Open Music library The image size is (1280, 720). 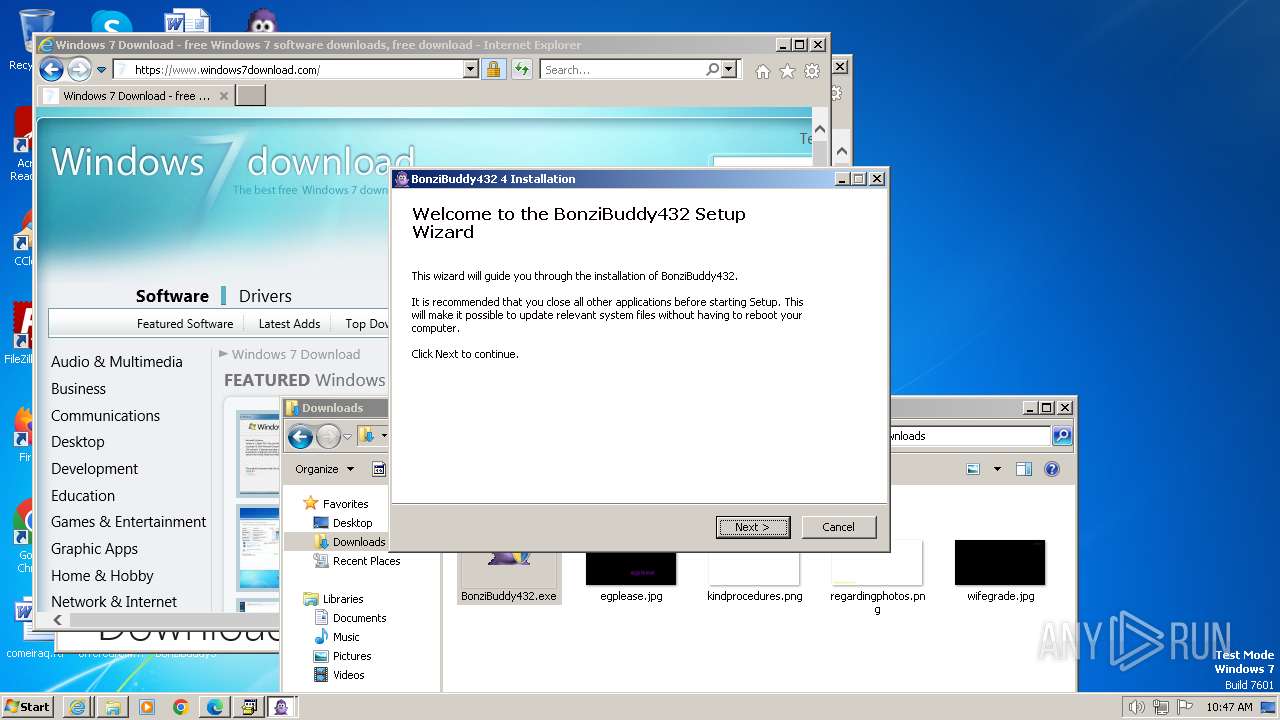point(346,637)
